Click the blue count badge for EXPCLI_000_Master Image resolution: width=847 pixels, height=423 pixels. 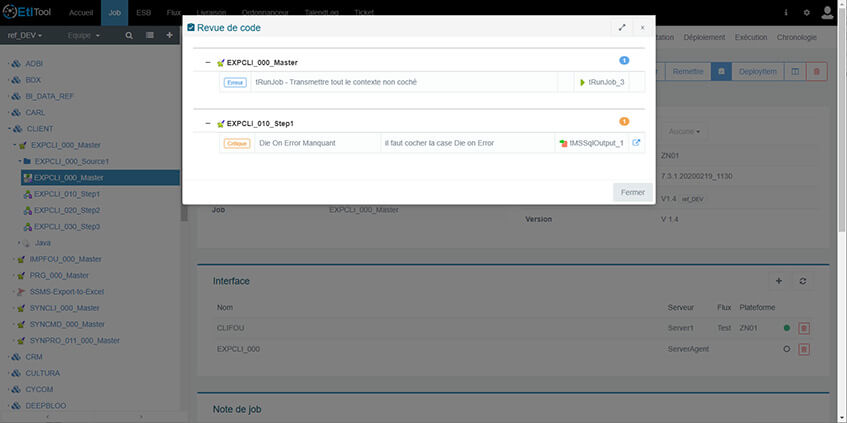coord(624,61)
